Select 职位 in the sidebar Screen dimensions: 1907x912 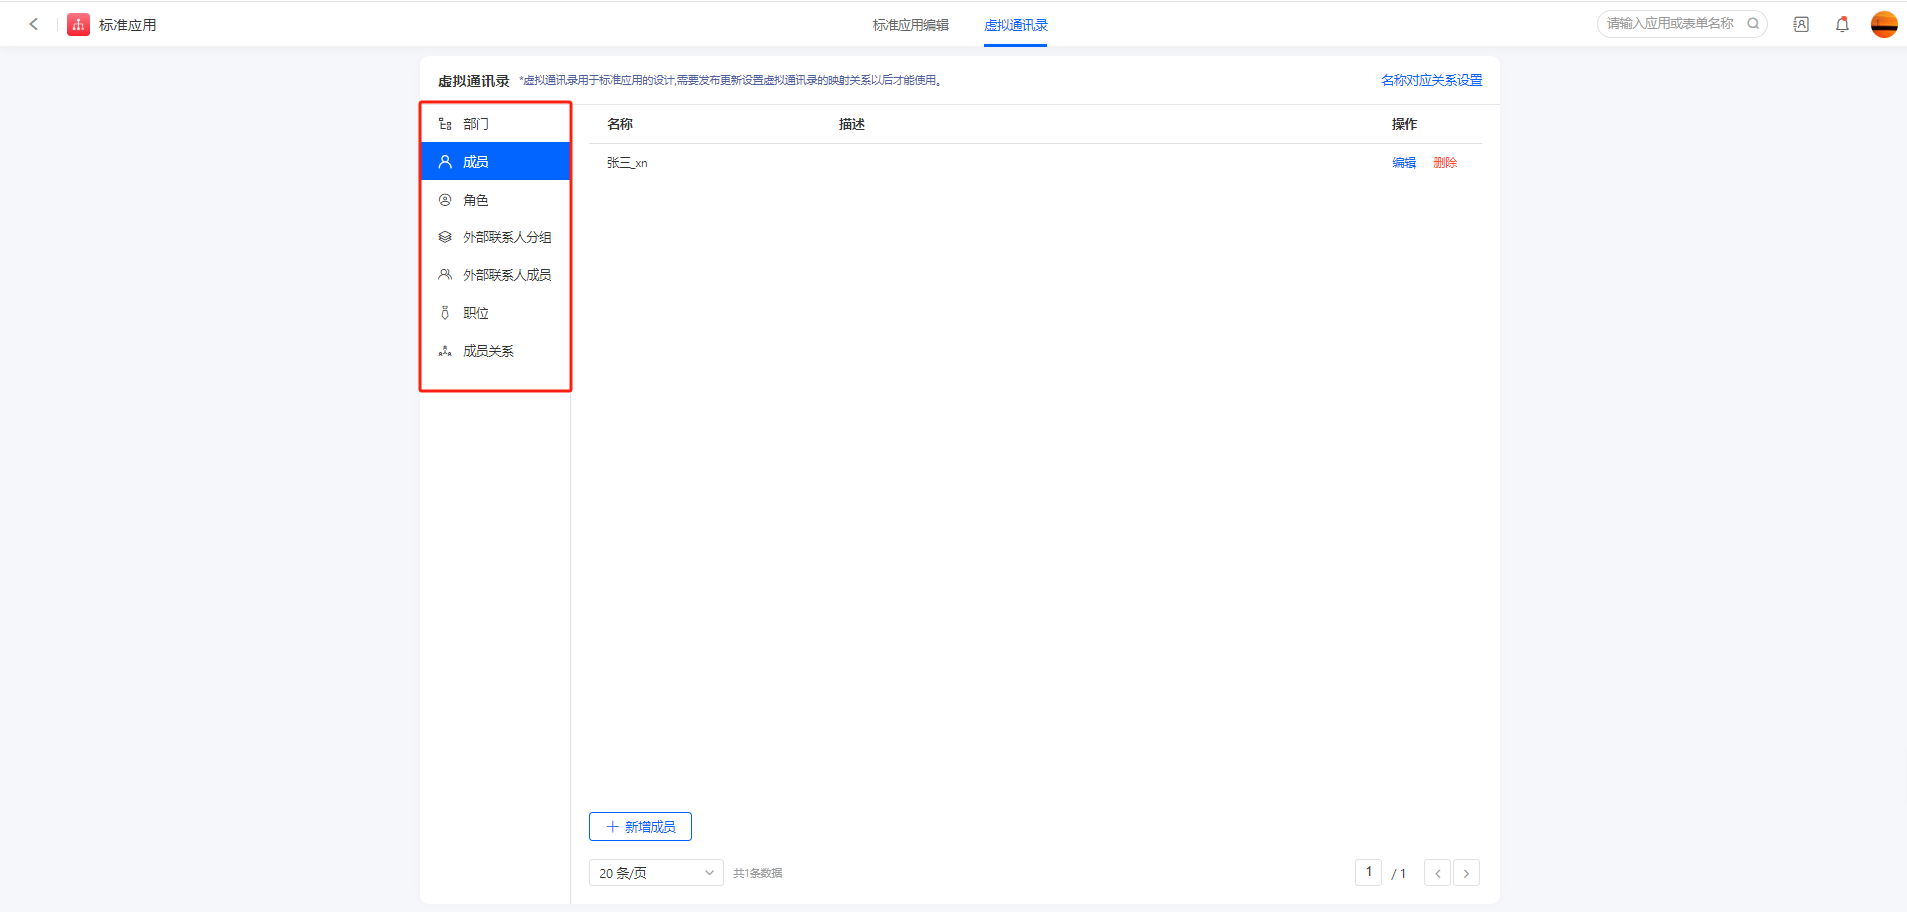click(476, 313)
